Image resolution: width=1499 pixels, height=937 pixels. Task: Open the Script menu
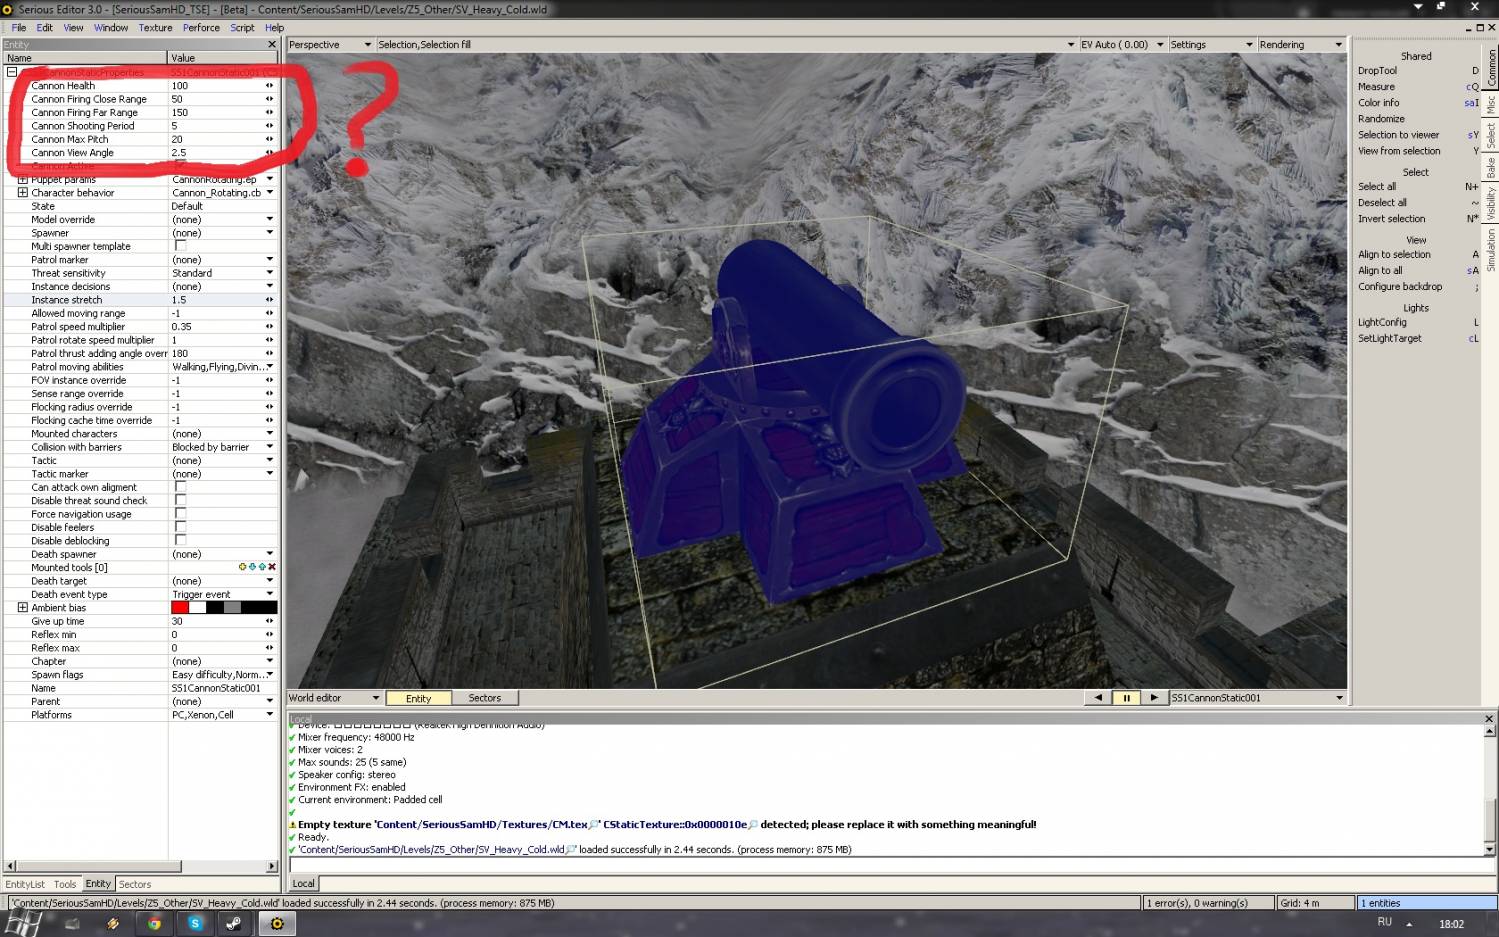[242, 28]
